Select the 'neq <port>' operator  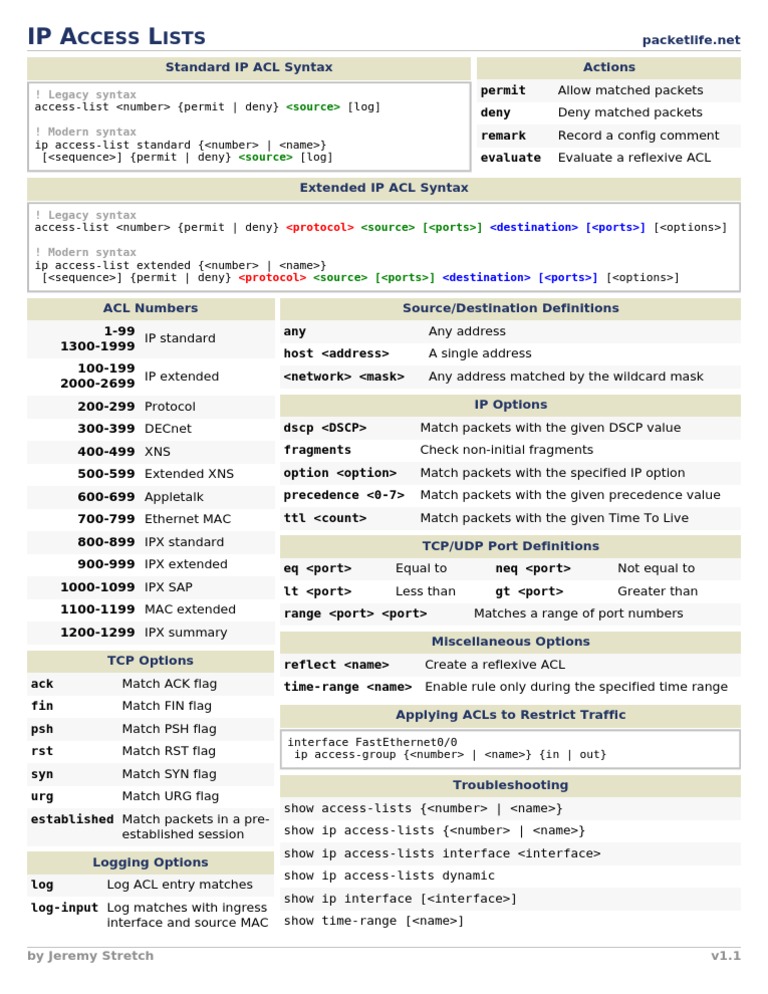coord(533,568)
